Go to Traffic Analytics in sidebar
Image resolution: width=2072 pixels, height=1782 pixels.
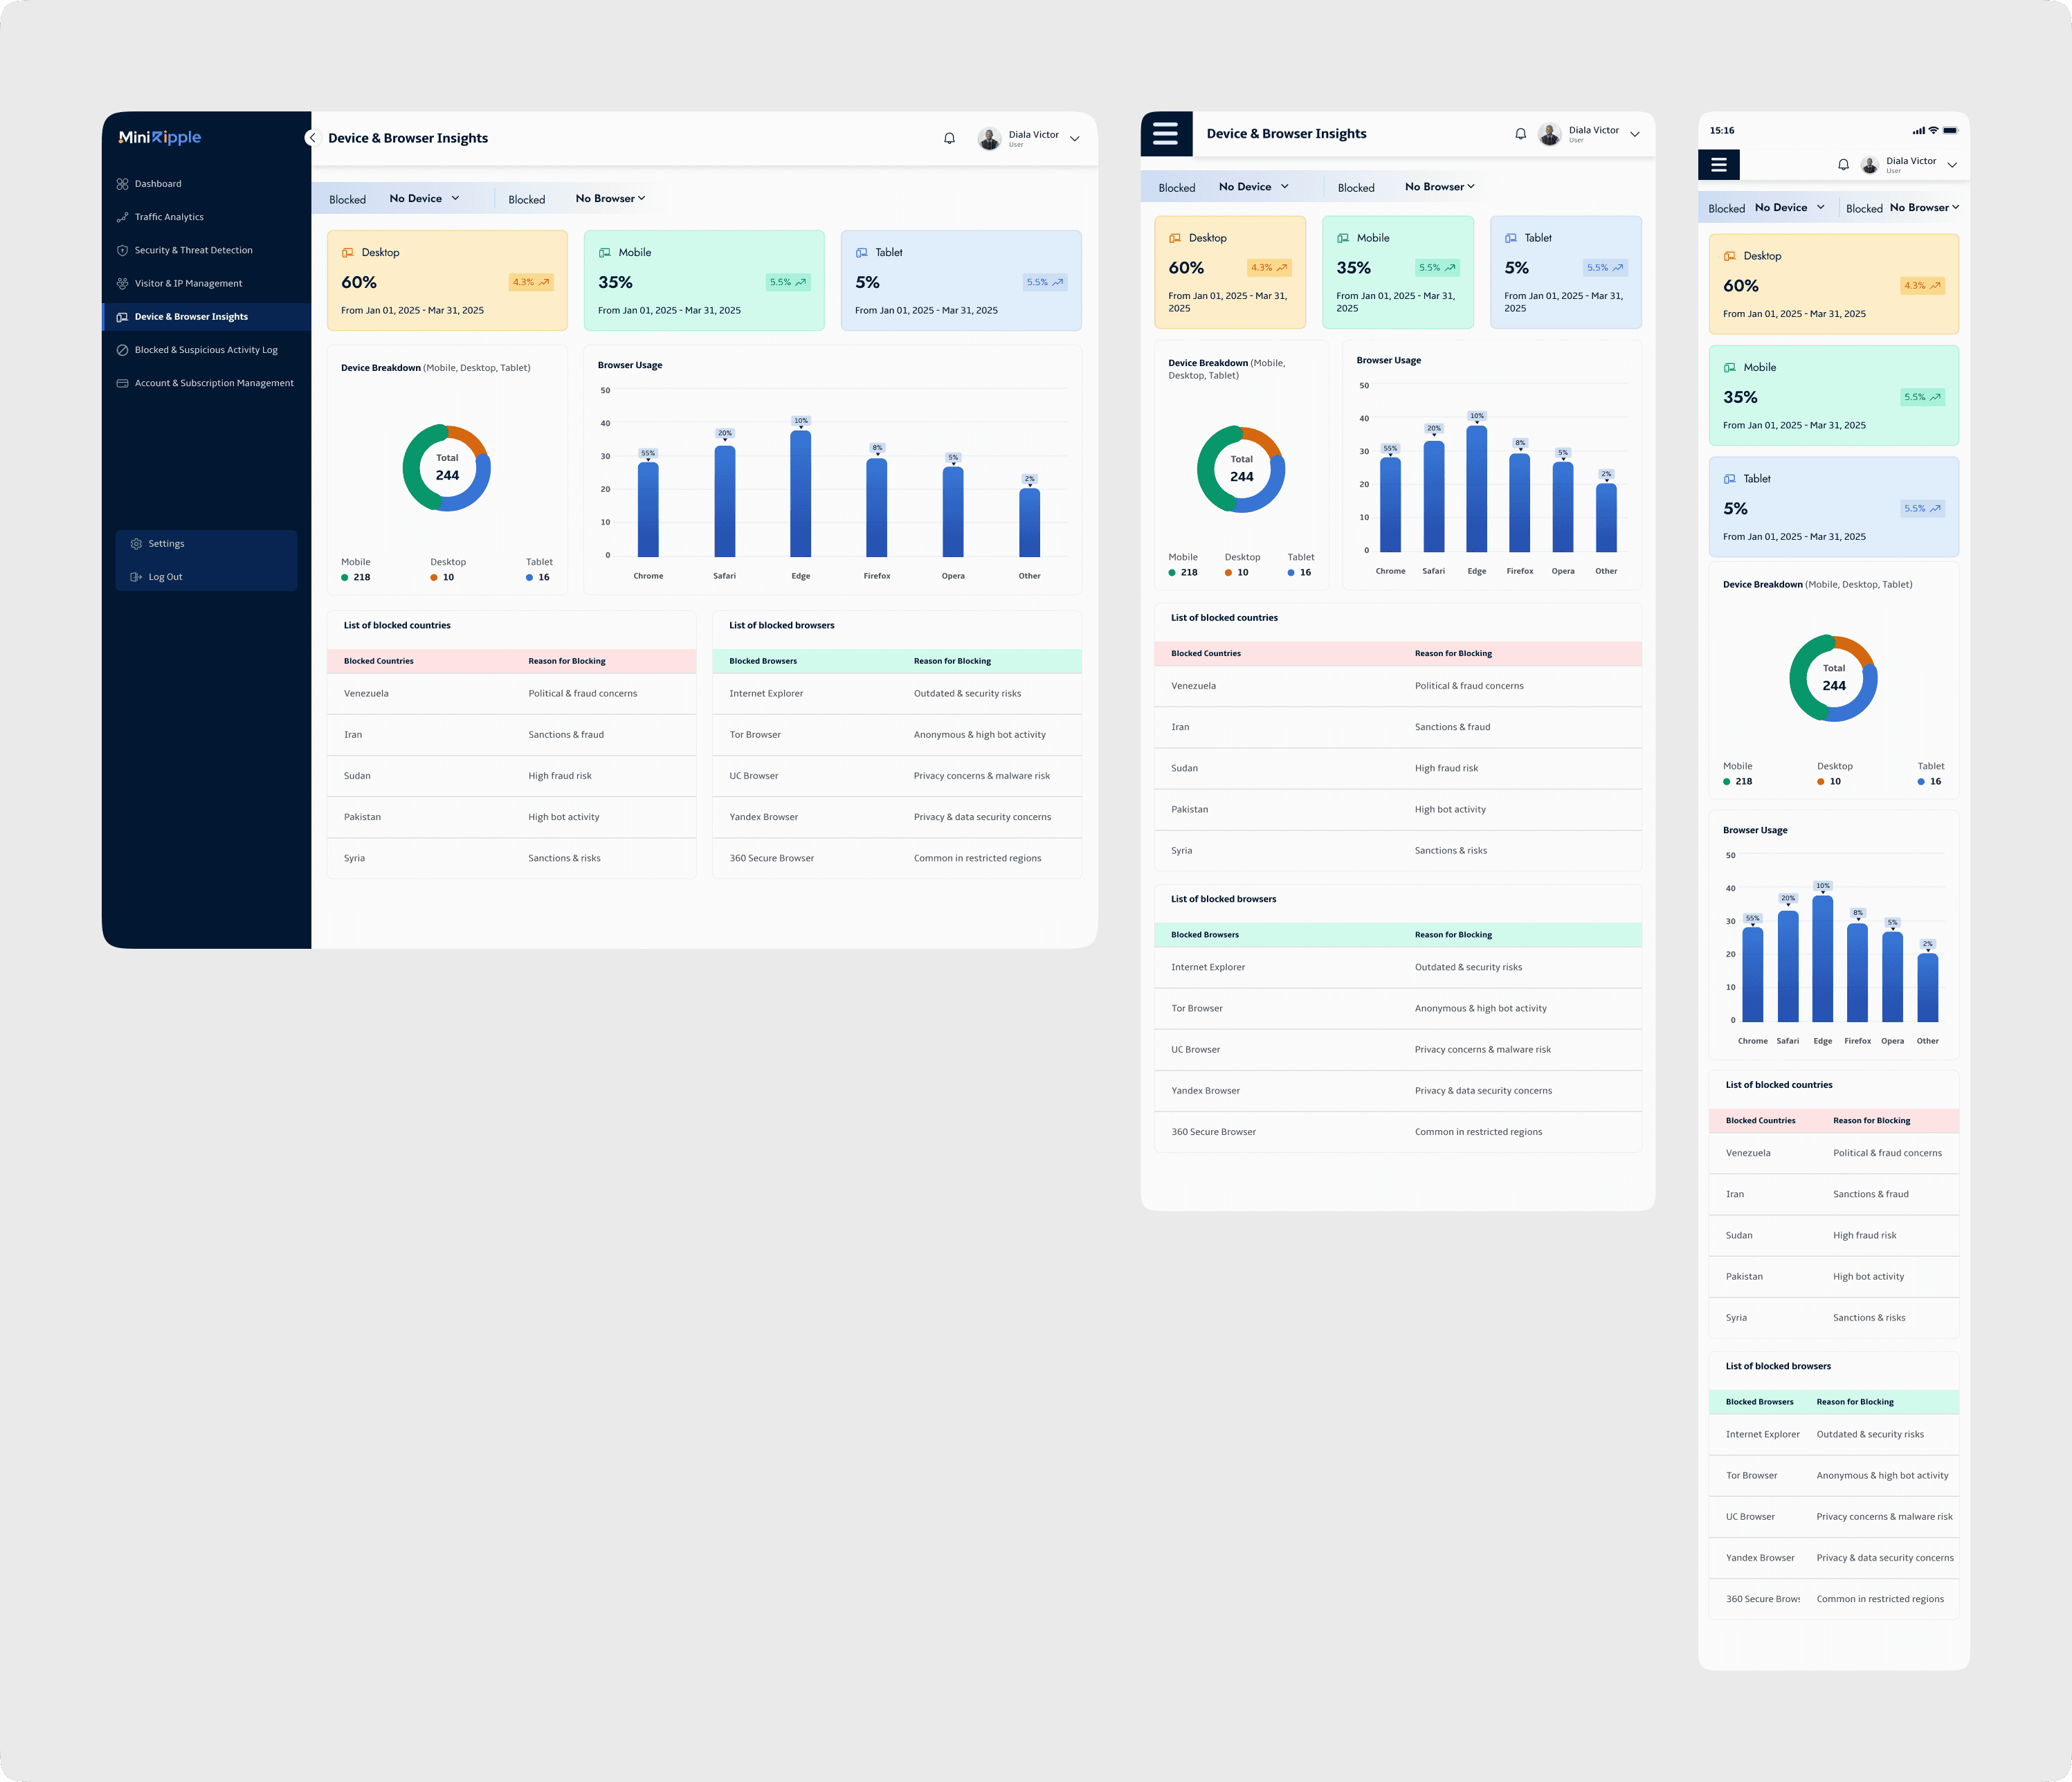(168, 217)
